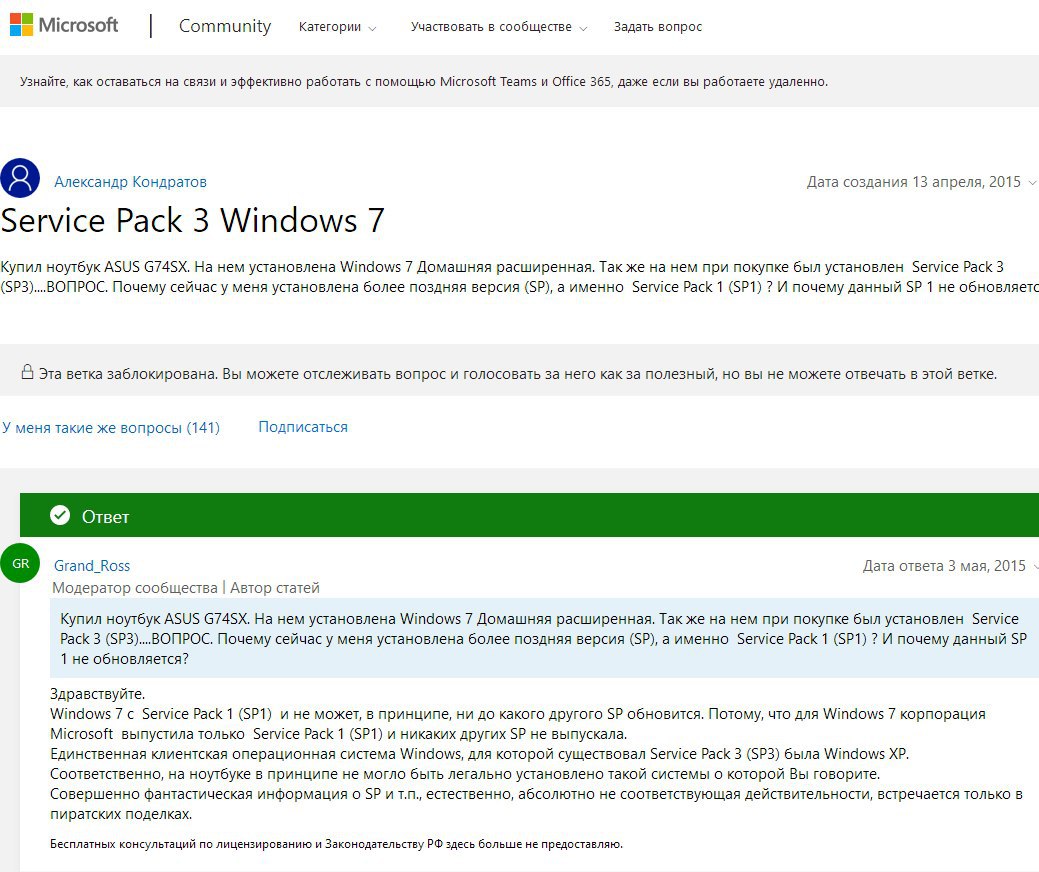Expand the Категории menu

point(337,27)
